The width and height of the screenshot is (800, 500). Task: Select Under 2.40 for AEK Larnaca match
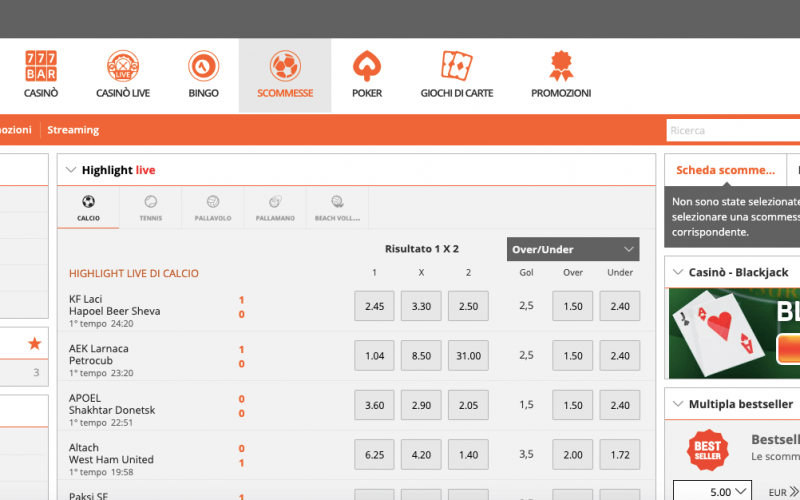pos(620,356)
